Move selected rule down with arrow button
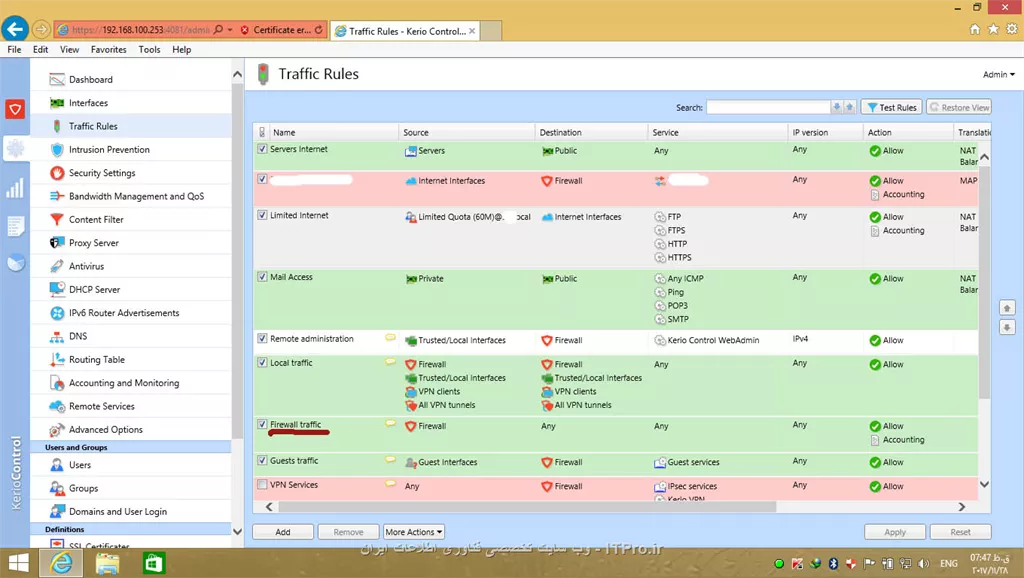This screenshot has width=1024, height=578. (x=1006, y=327)
